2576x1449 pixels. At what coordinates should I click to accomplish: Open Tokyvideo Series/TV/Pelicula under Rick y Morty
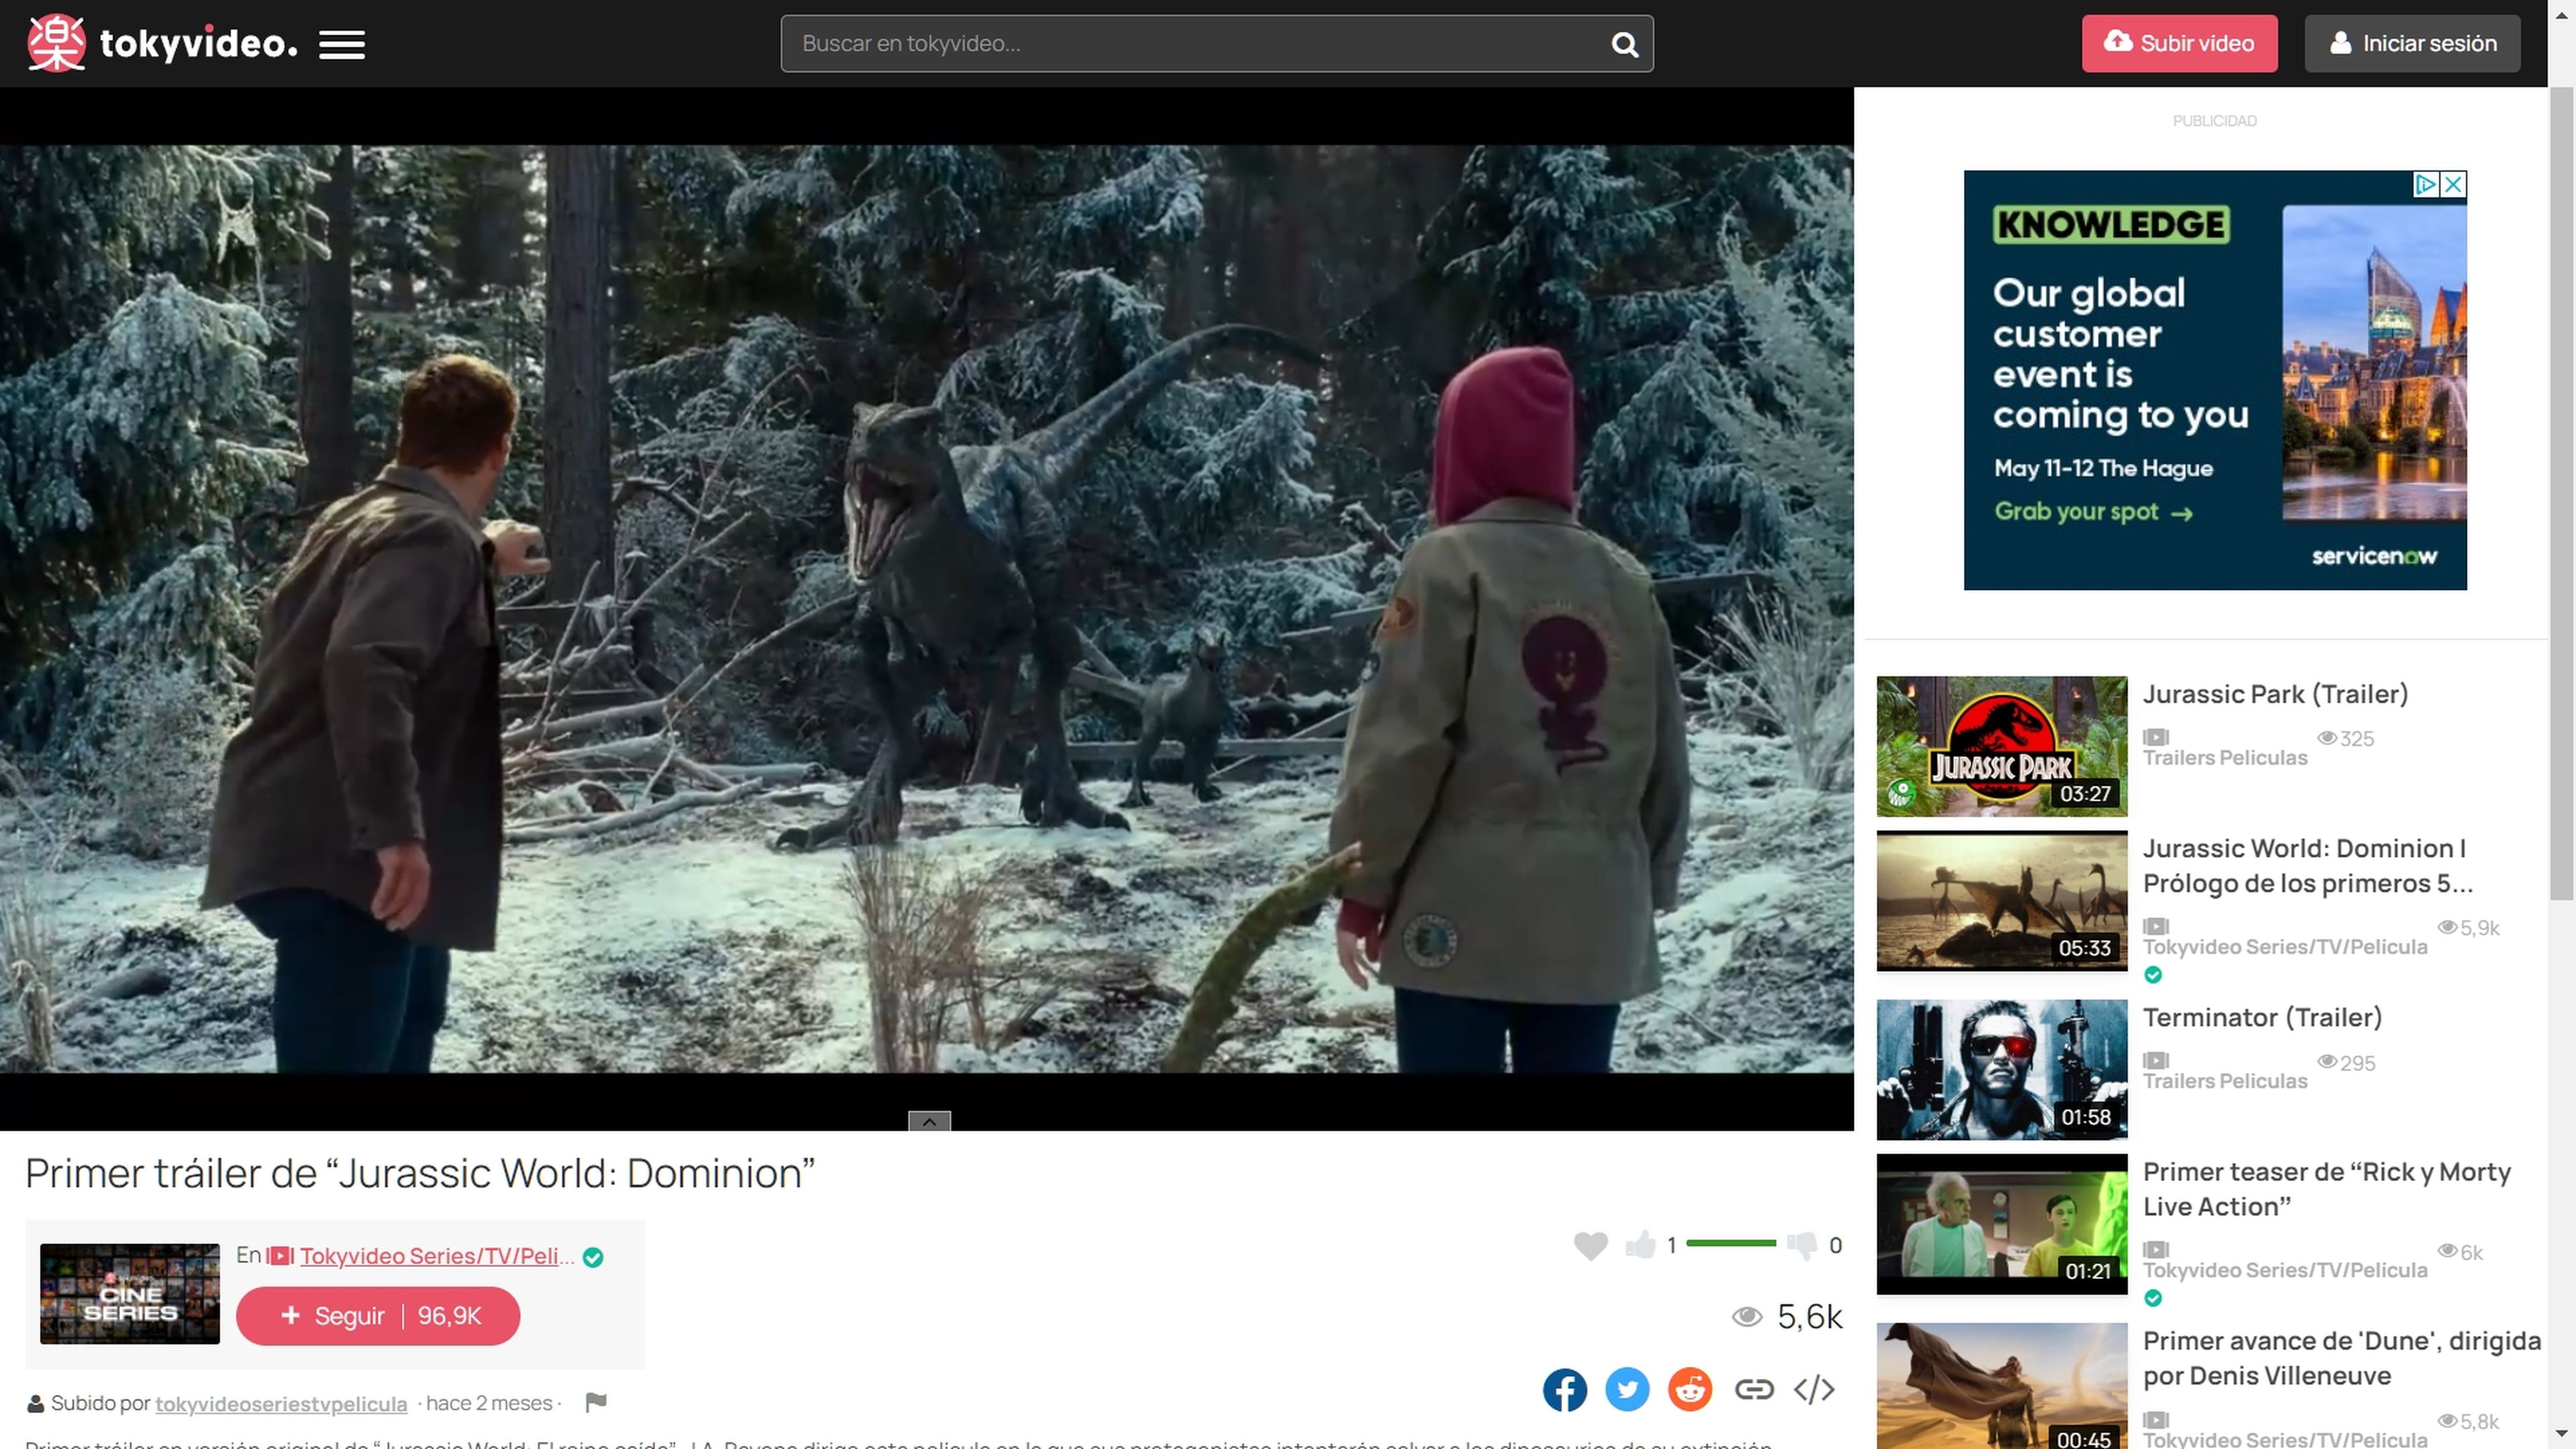pos(2285,1270)
